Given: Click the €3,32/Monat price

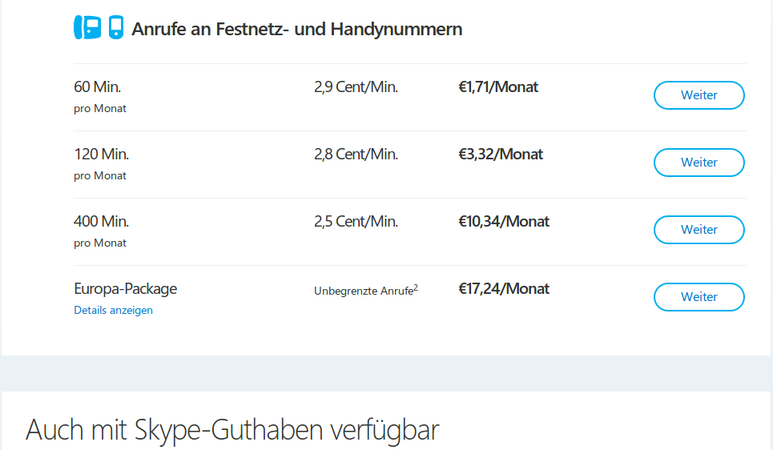Looking at the screenshot, I should tap(500, 154).
